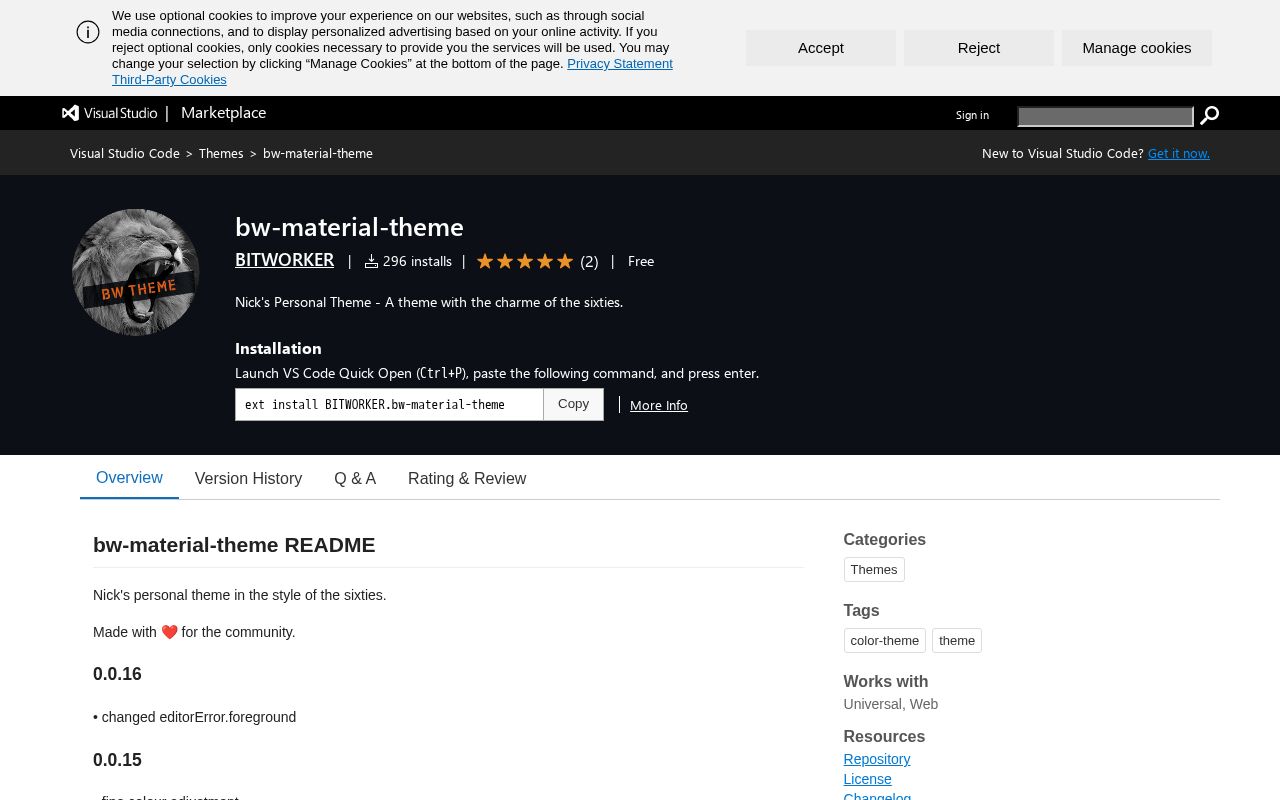The image size is (1280, 800).
Task: Click the search magnifier icon
Action: pyautogui.click(x=1209, y=116)
